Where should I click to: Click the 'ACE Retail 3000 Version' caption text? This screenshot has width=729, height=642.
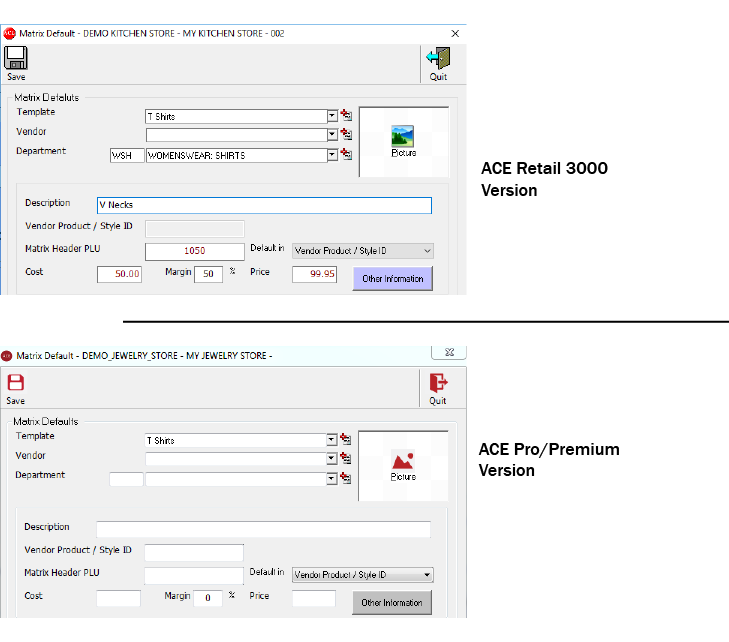(544, 179)
